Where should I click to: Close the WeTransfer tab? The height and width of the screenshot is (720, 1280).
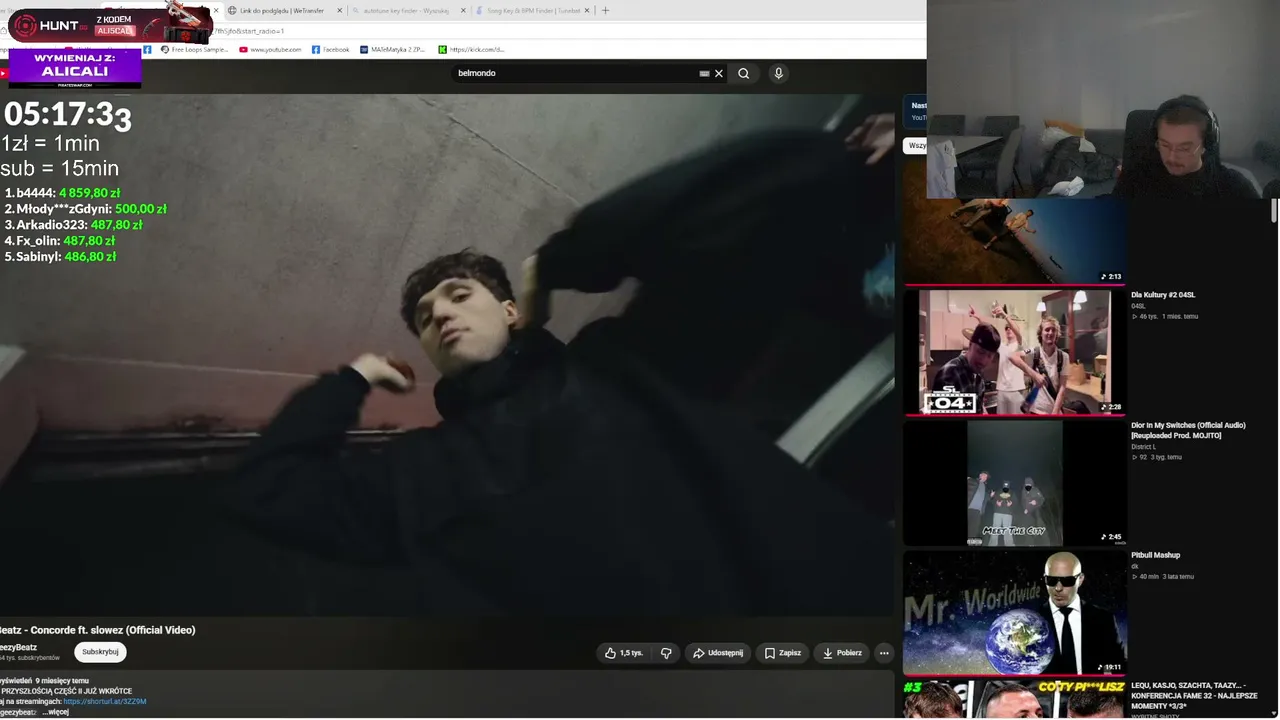click(x=339, y=10)
